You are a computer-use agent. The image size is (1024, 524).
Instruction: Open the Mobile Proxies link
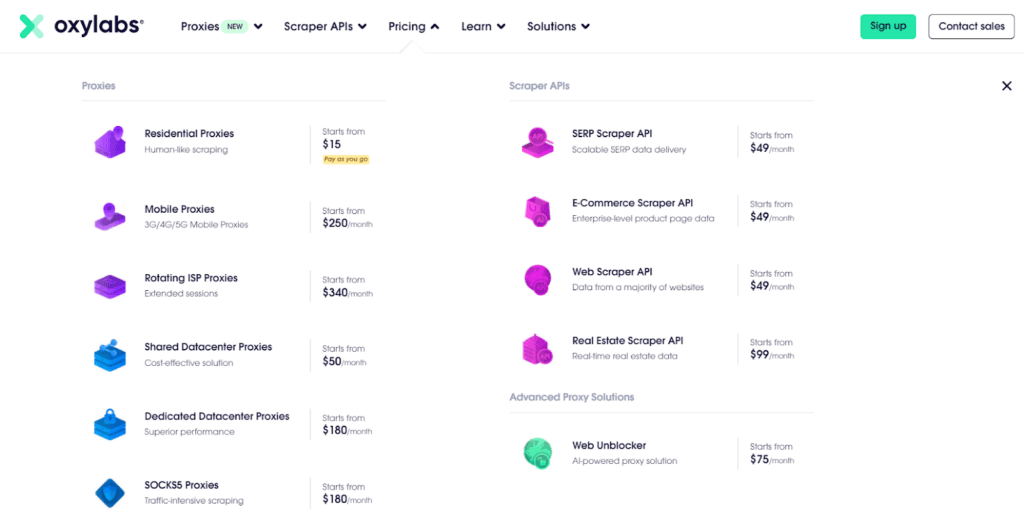coord(180,209)
